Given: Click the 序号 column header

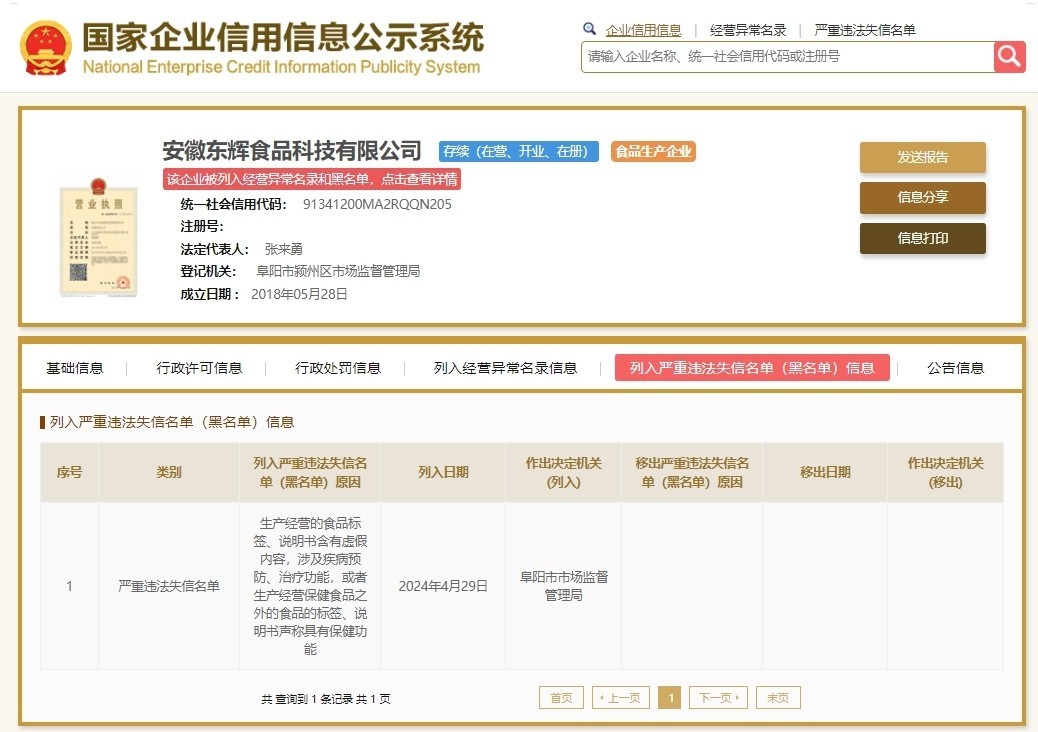Looking at the screenshot, I should (70, 472).
